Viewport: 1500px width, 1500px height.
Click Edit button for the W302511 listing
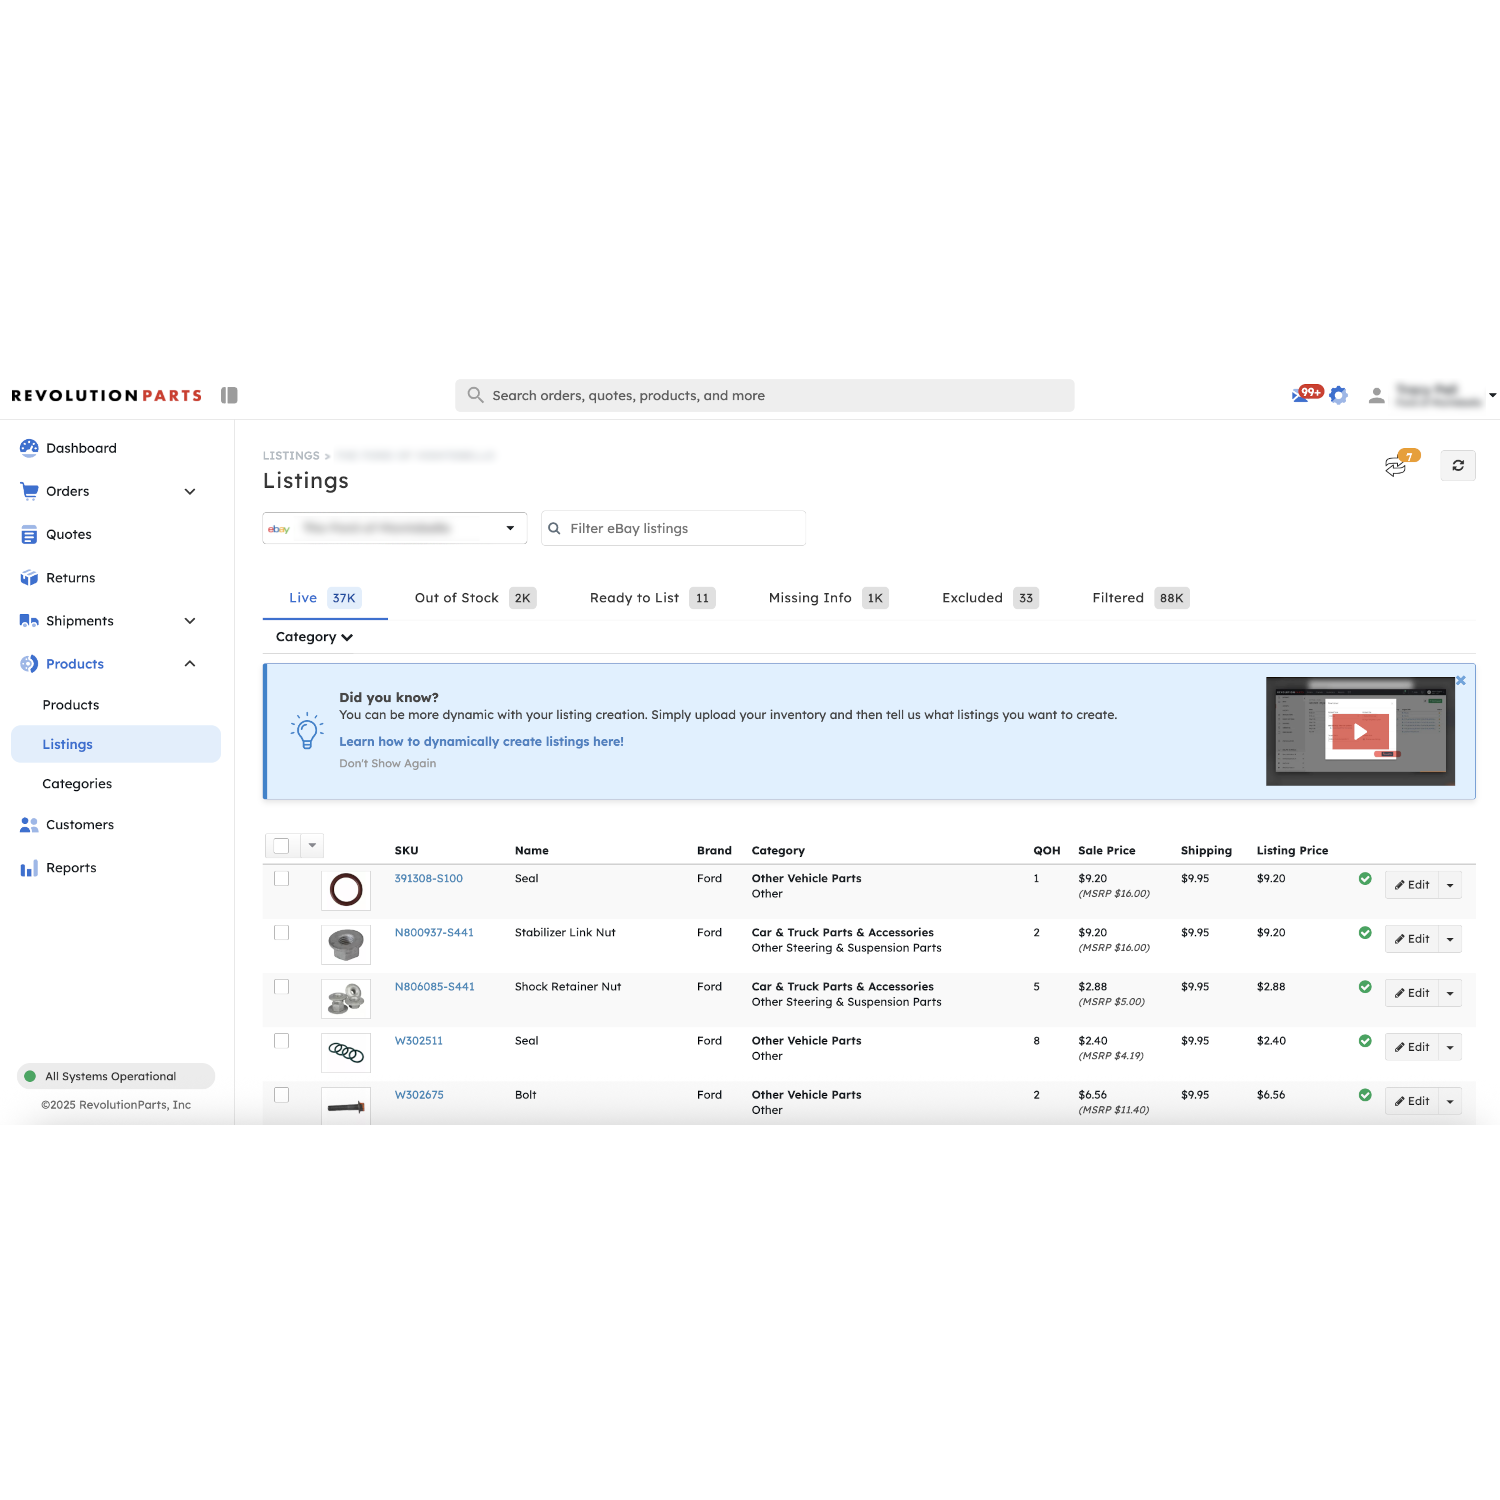(1411, 1047)
